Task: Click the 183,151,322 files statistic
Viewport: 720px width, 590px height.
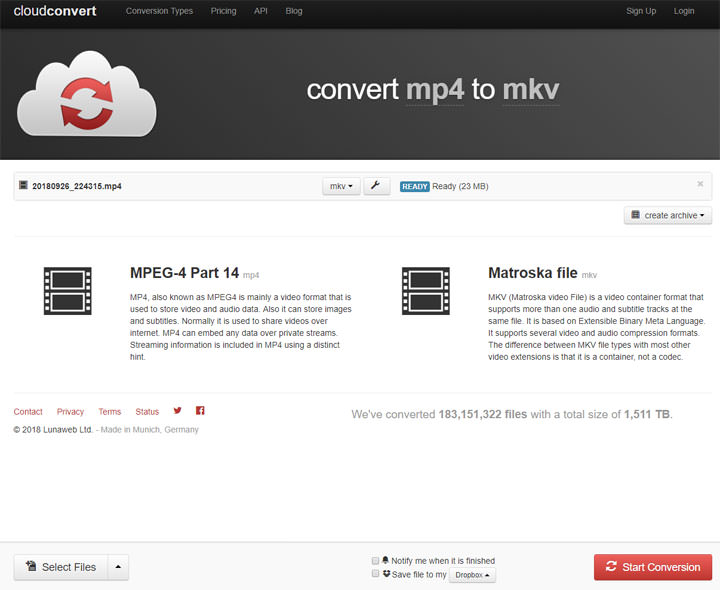Action: (483, 414)
